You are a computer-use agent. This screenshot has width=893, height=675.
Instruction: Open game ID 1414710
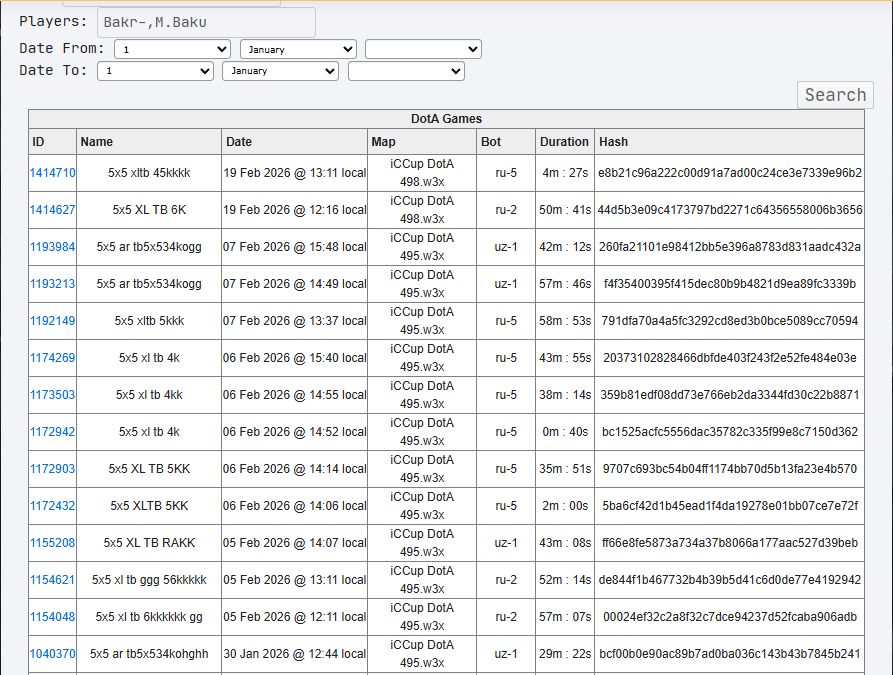[52, 173]
